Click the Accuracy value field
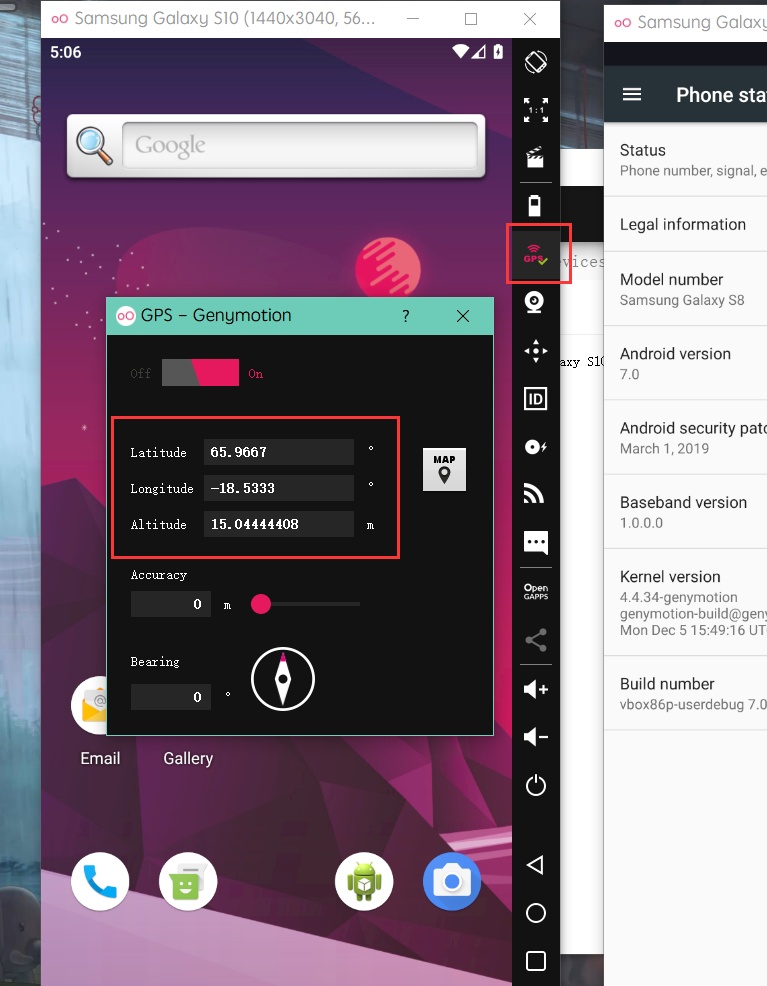 (170, 604)
